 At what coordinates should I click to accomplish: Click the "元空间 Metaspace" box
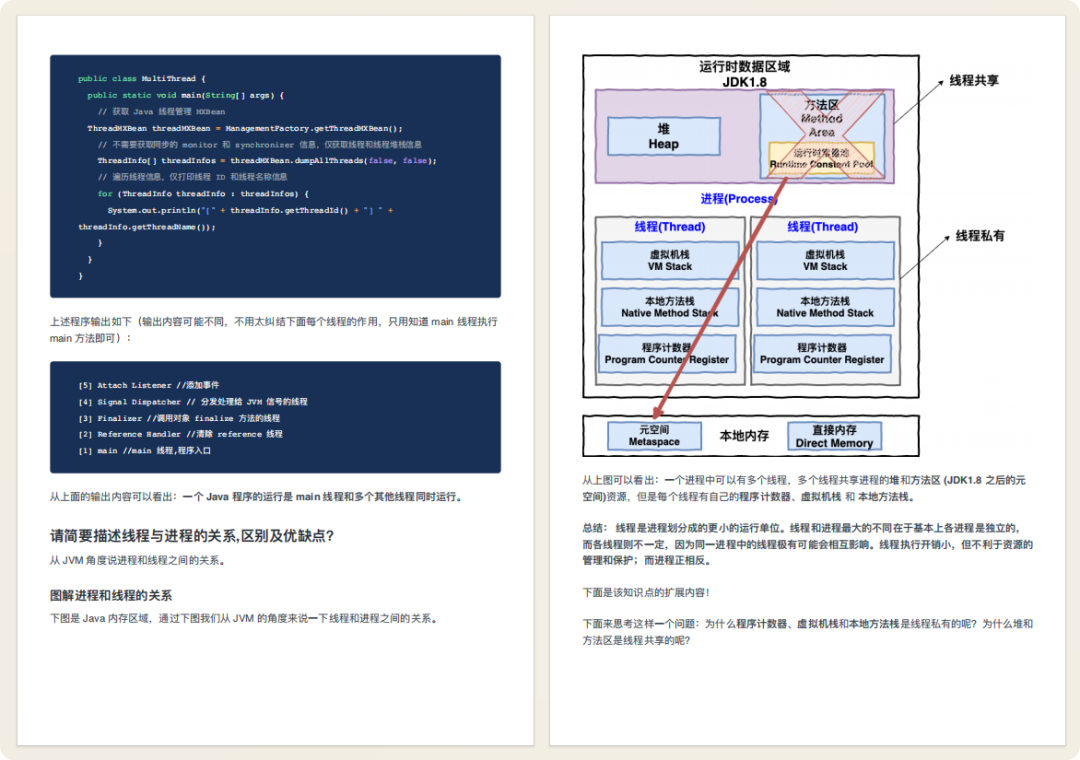pyautogui.click(x=654, y=436)
